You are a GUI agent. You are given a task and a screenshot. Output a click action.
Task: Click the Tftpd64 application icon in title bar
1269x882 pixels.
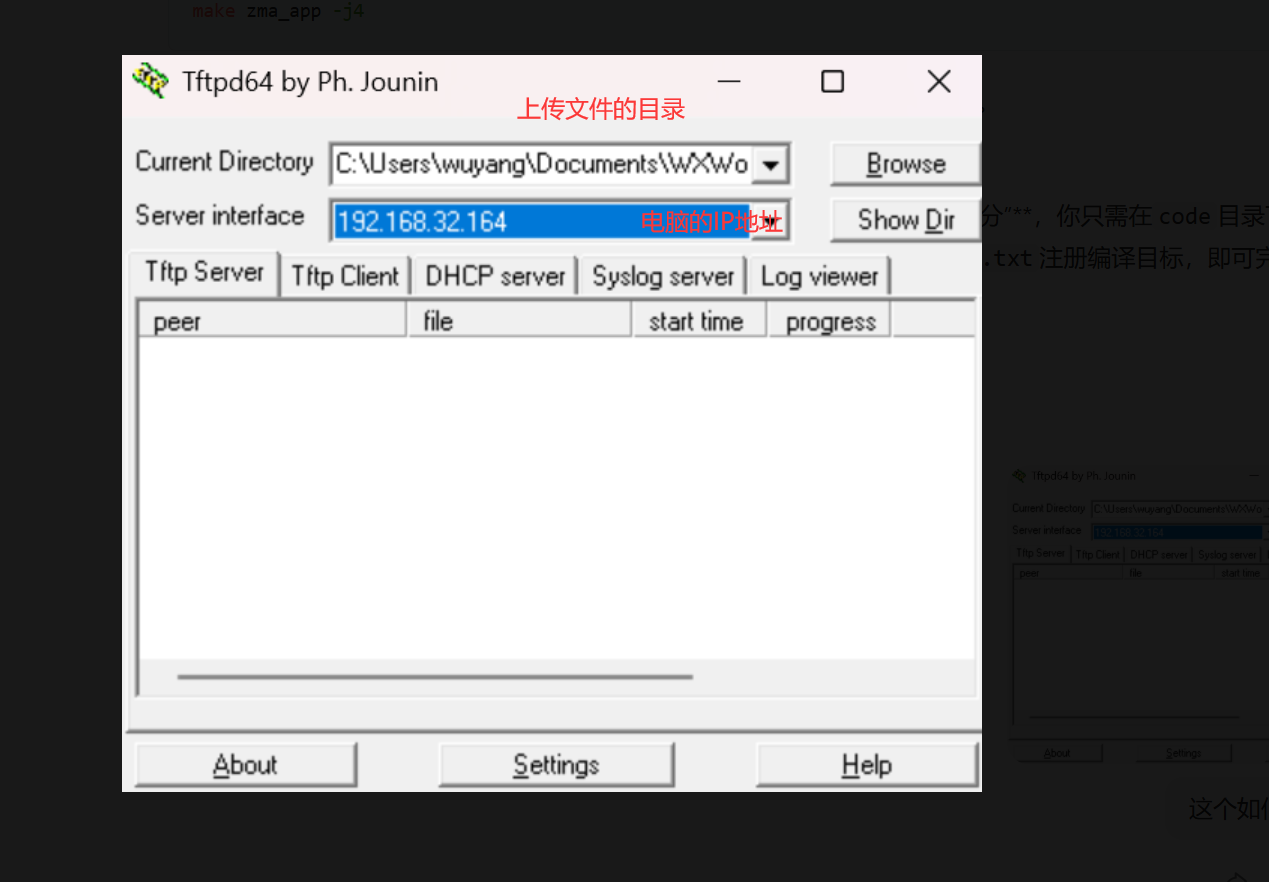click(150, 81)
